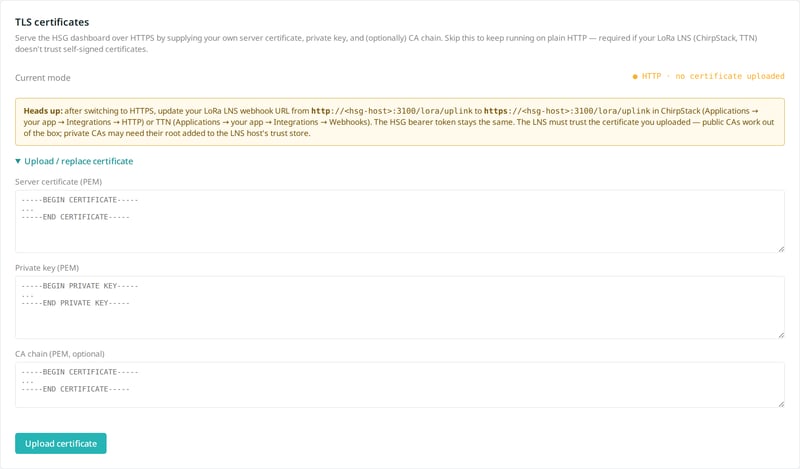The width and height of the screenshot is (800, 469).
Task: Click the https://<hsg-host>:3100/lora/uplink URL text
Action: [x=567, y=111]
